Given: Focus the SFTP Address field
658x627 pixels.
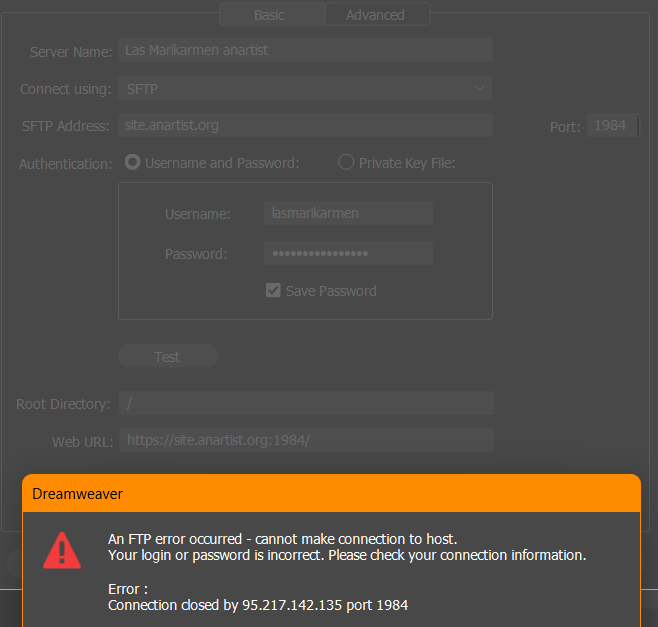Looking at the screenshot, I should click(x=305, y=125).
